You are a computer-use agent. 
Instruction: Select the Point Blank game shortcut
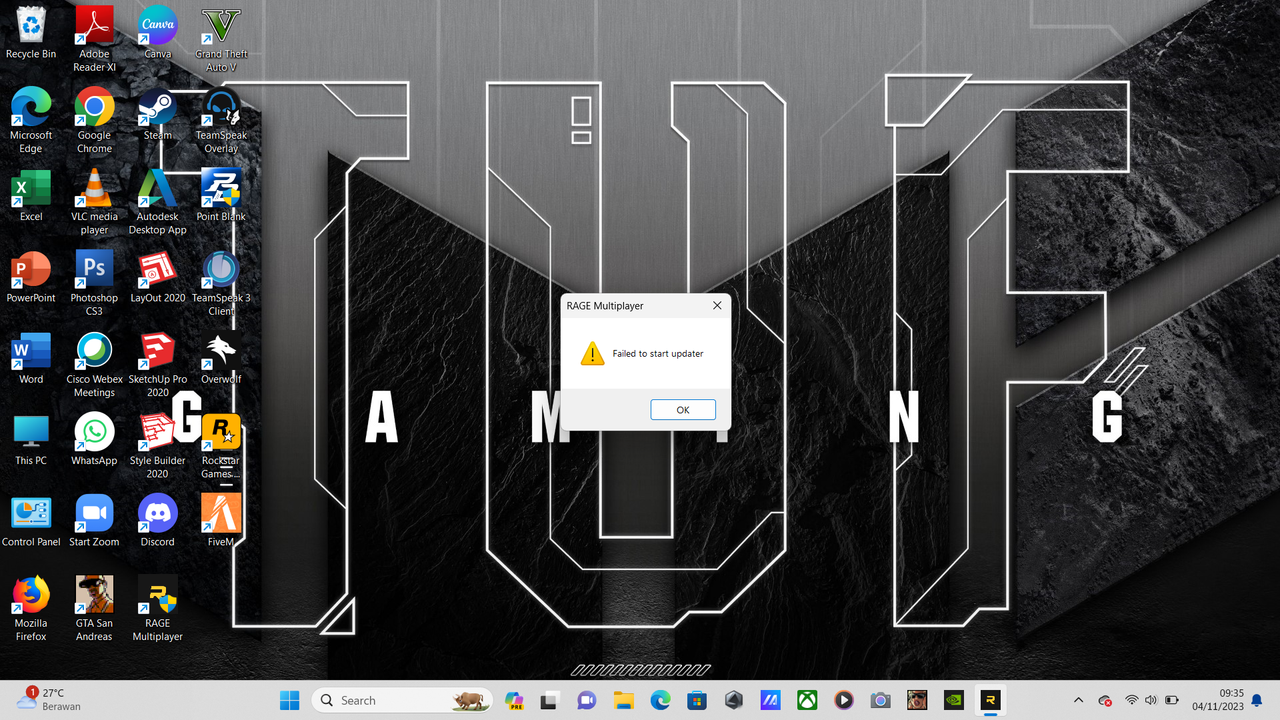tap(221, 196)
